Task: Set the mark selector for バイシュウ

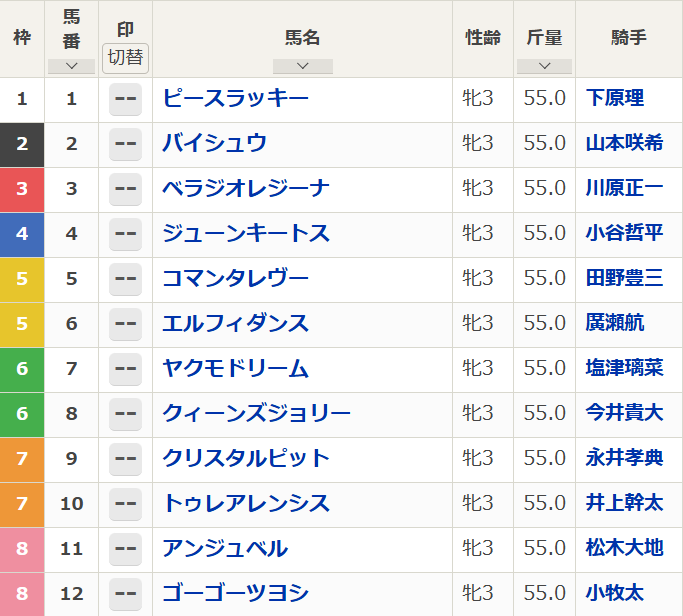Action: (125, 143)
